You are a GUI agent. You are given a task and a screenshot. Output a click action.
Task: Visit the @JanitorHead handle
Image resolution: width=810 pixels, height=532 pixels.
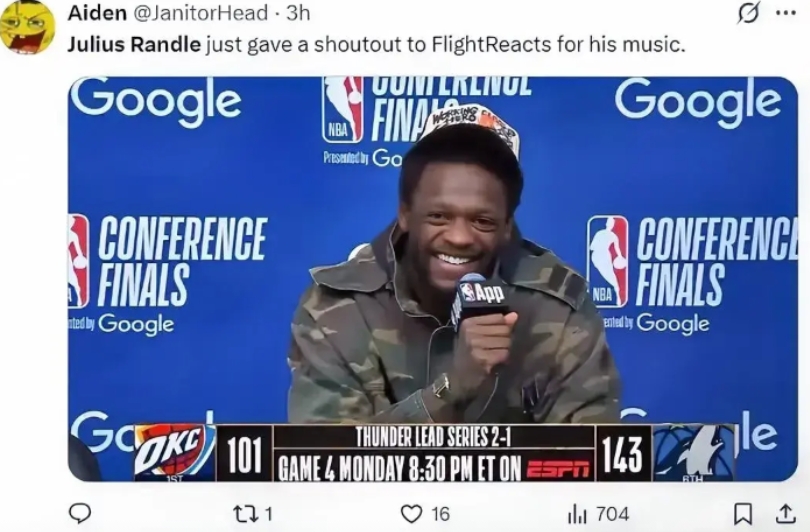(x=201, y=13)
